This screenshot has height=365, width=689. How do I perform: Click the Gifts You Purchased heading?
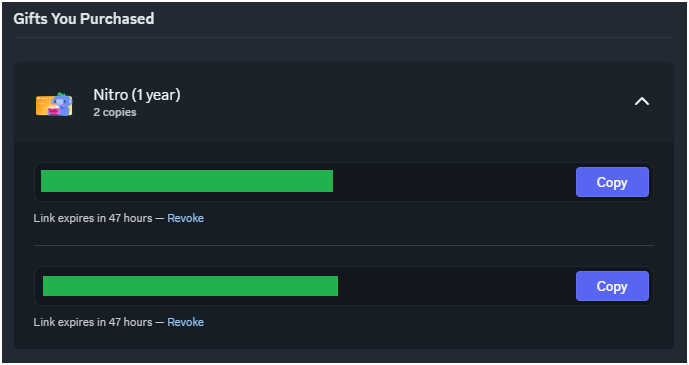pos(84,19)
